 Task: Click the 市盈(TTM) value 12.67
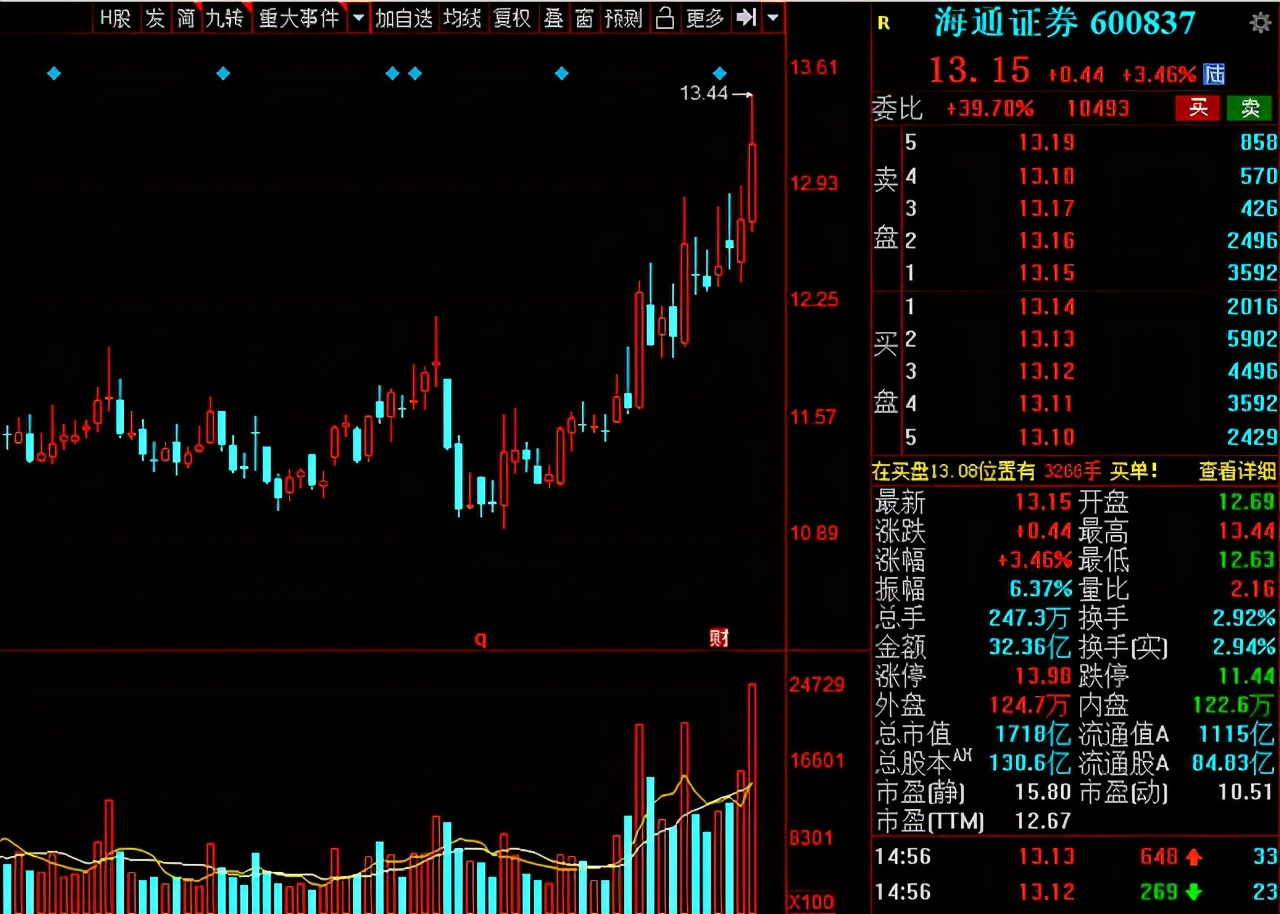(x=1043, y=821)
